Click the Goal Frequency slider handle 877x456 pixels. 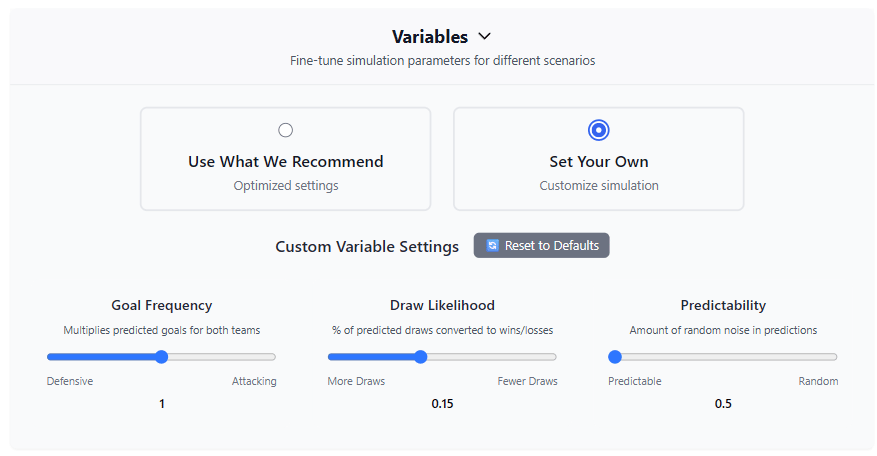[162, 357]
